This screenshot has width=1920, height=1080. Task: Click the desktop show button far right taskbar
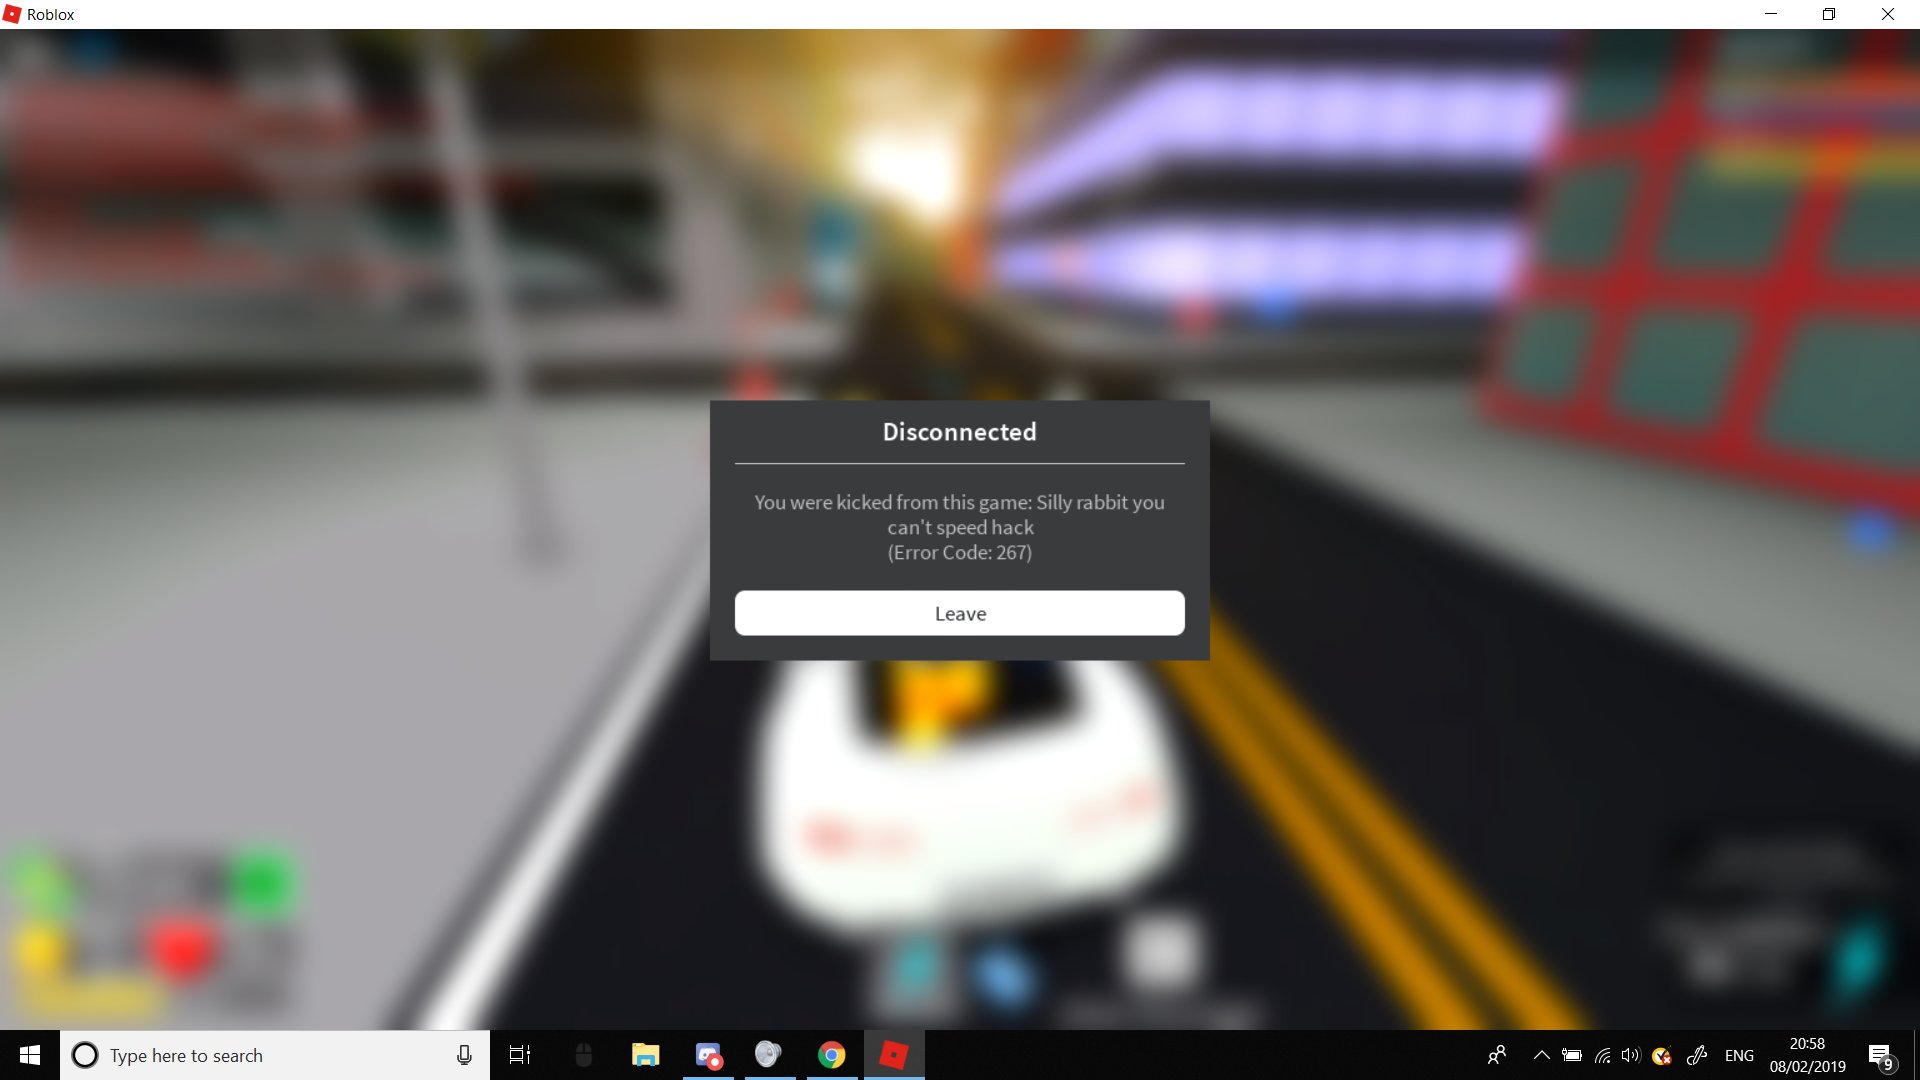1915,1055
